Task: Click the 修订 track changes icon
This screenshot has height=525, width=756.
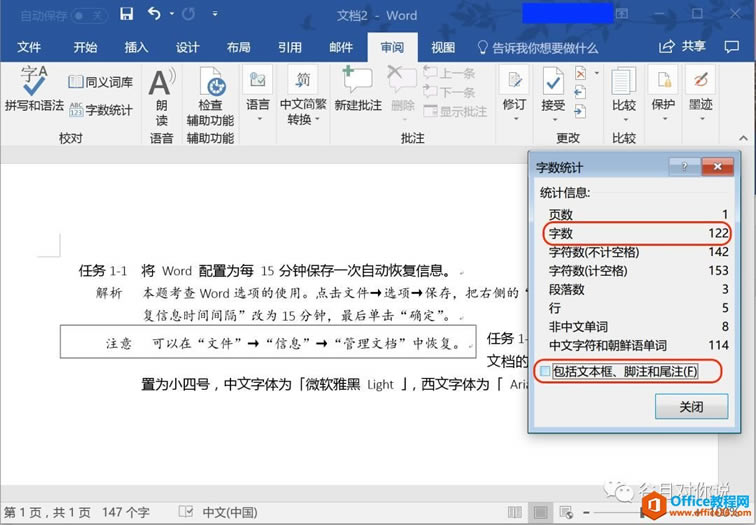Action: point(514,79)
